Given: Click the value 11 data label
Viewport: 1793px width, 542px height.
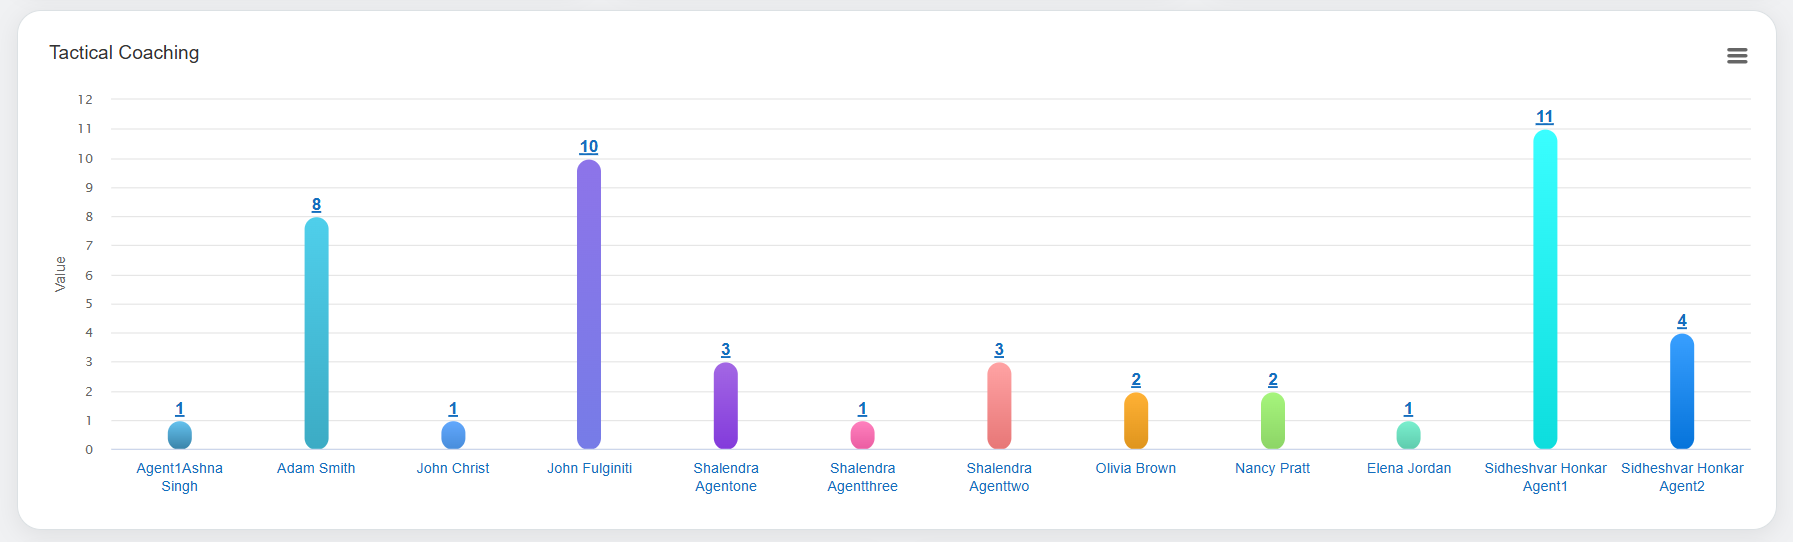Looking at the screenshot, I should (x=1545, y=117).
